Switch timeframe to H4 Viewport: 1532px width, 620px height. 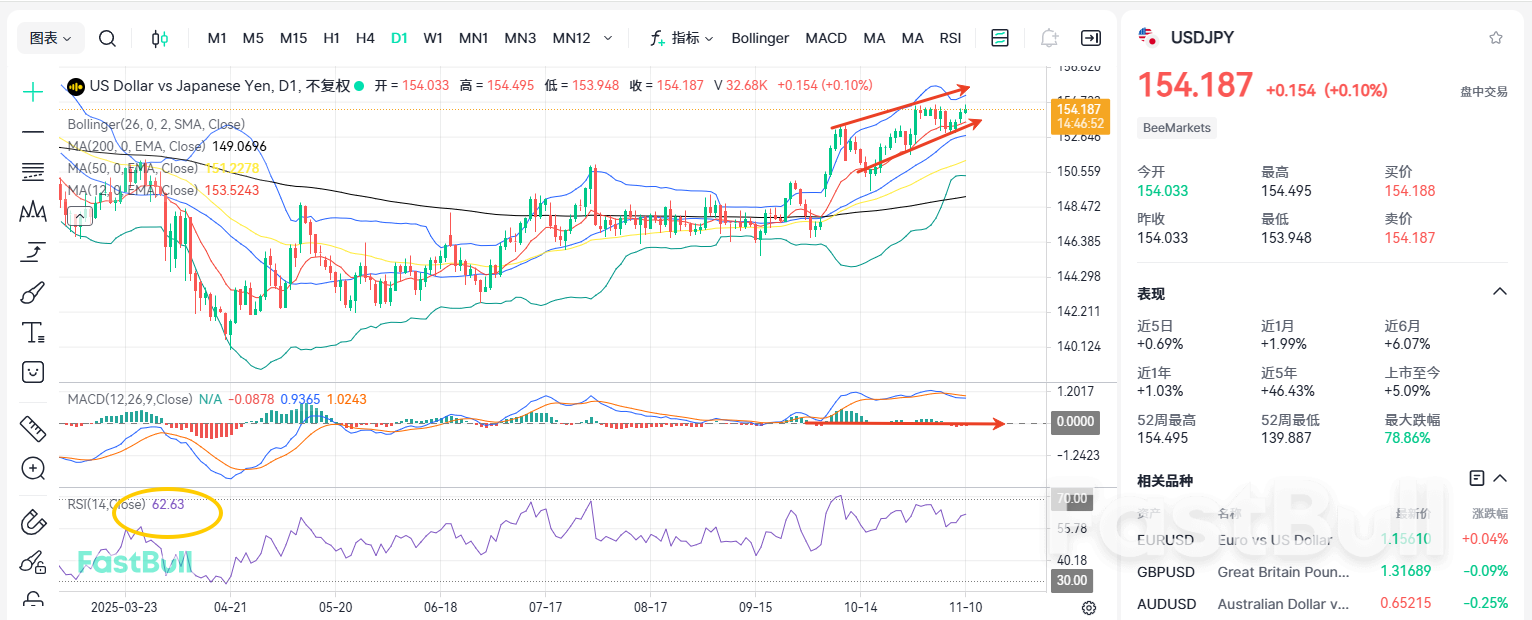(365, 38)
